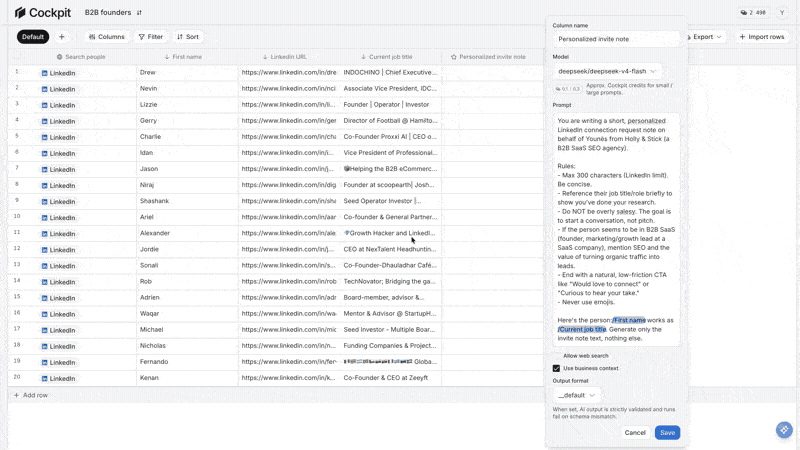Click the first name cell 'Fernando'

tap(187, 362)
